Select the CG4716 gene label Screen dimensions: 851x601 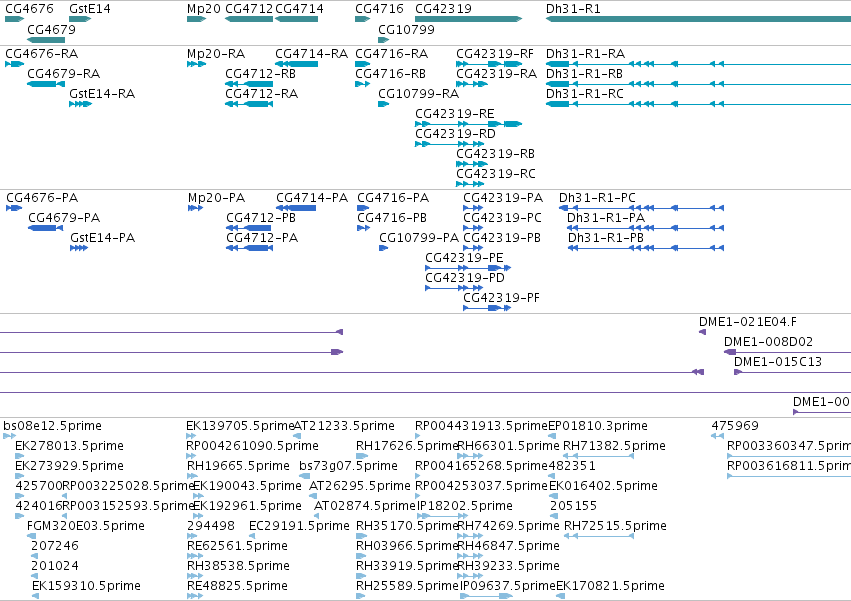[379, 9]
